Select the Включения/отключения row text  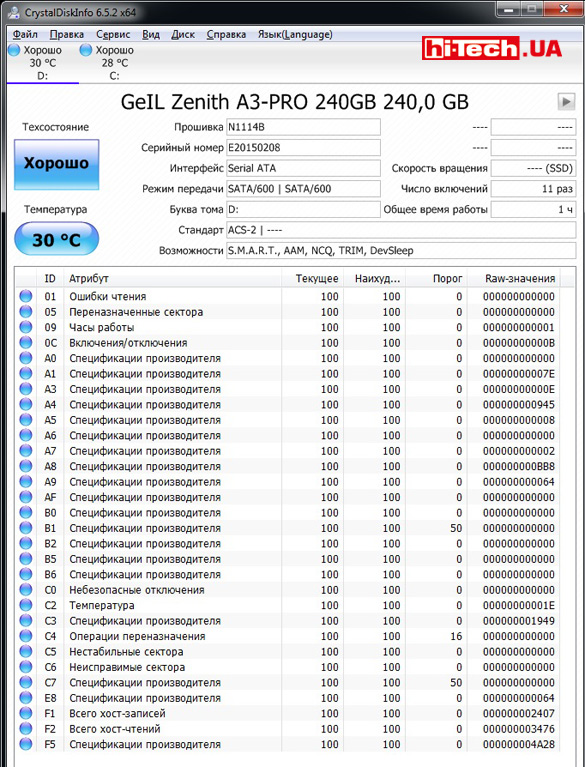128,343
